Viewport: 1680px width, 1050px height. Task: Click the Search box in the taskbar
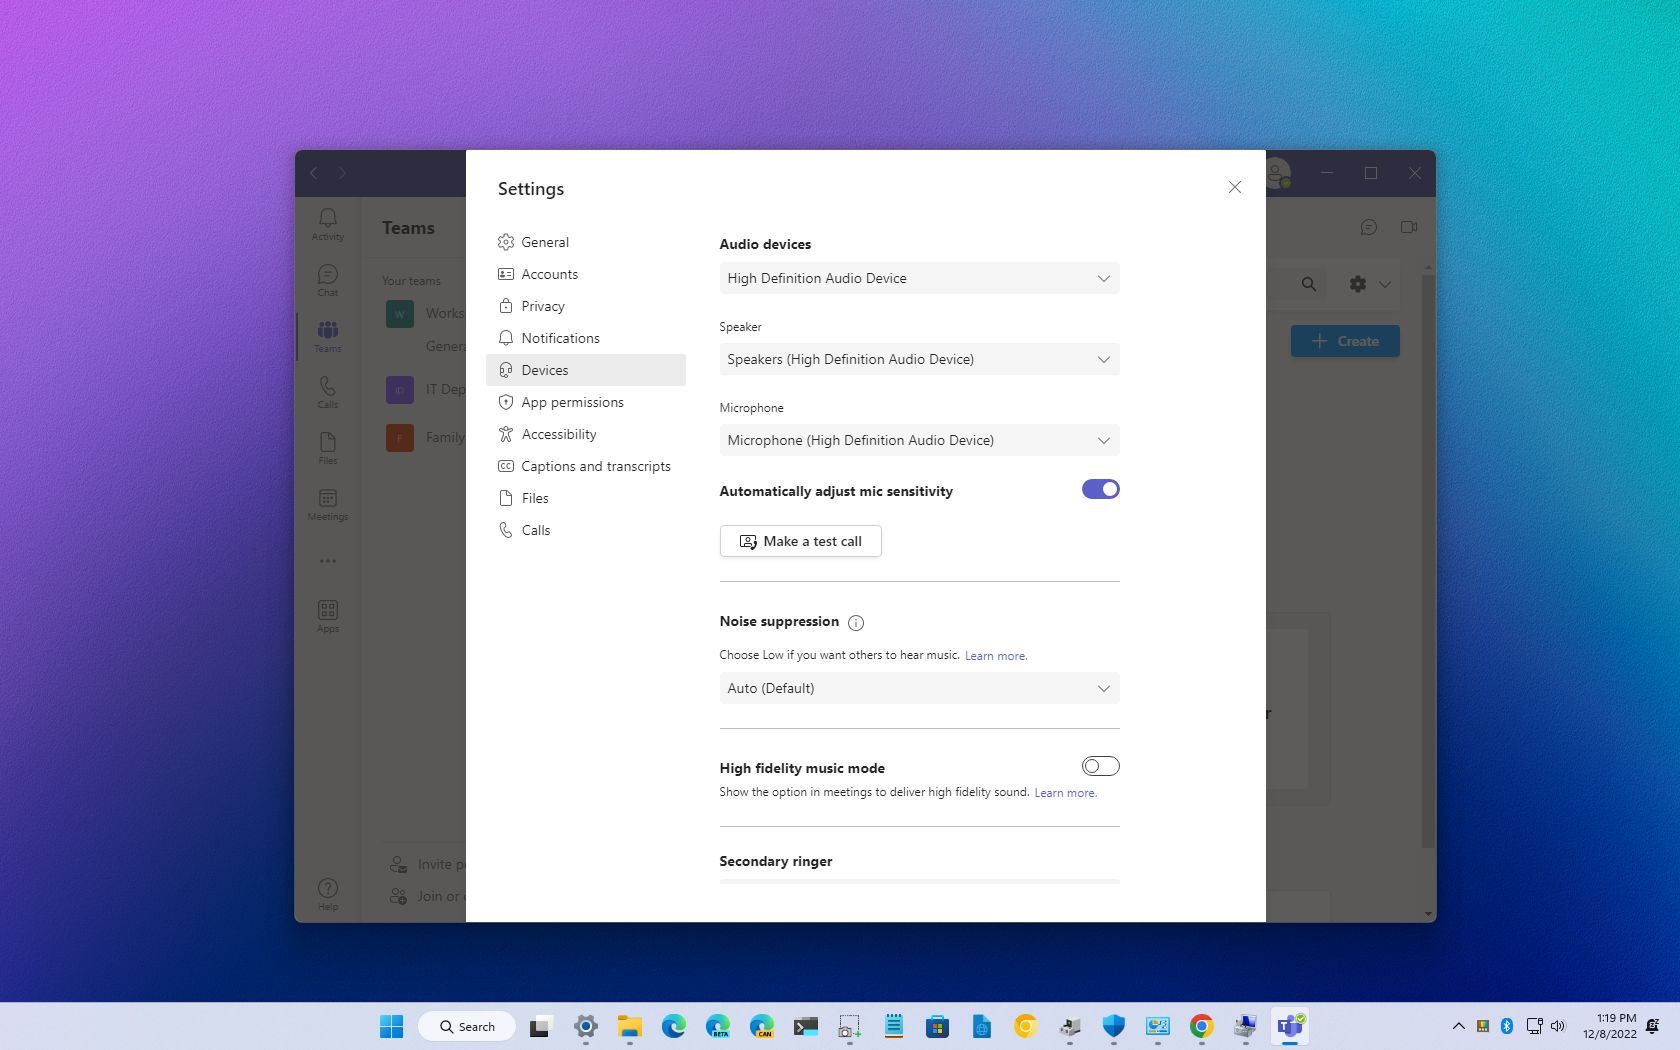466,1026
